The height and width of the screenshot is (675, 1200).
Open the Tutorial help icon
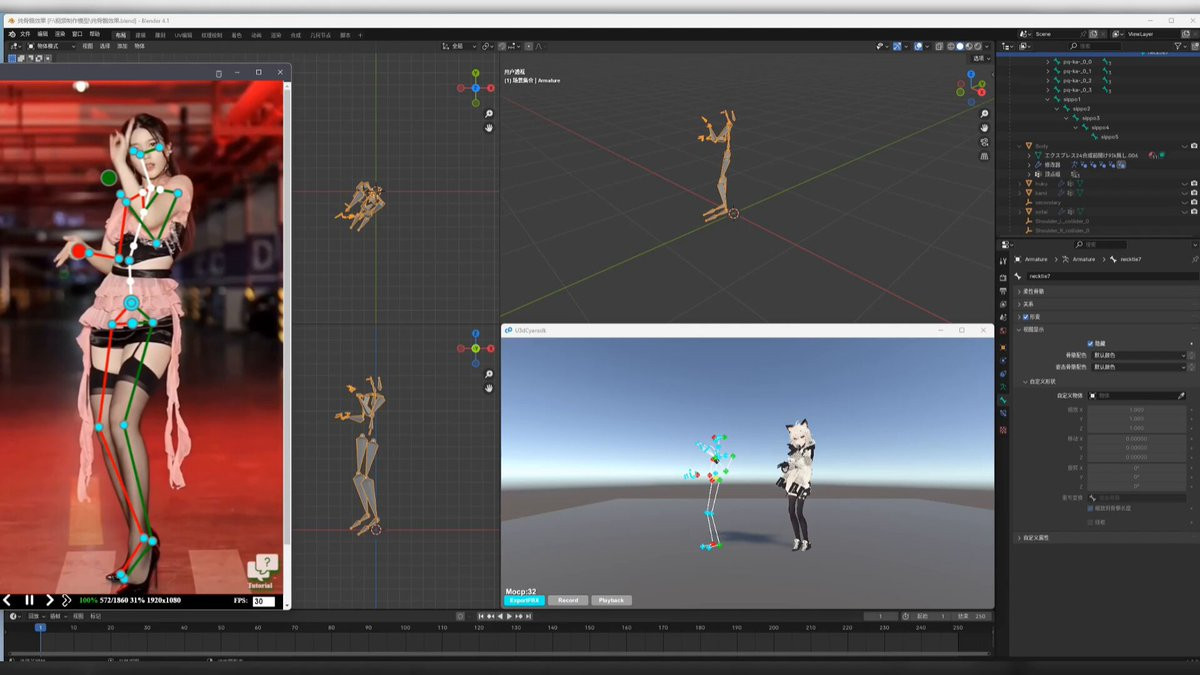[262, 572]
